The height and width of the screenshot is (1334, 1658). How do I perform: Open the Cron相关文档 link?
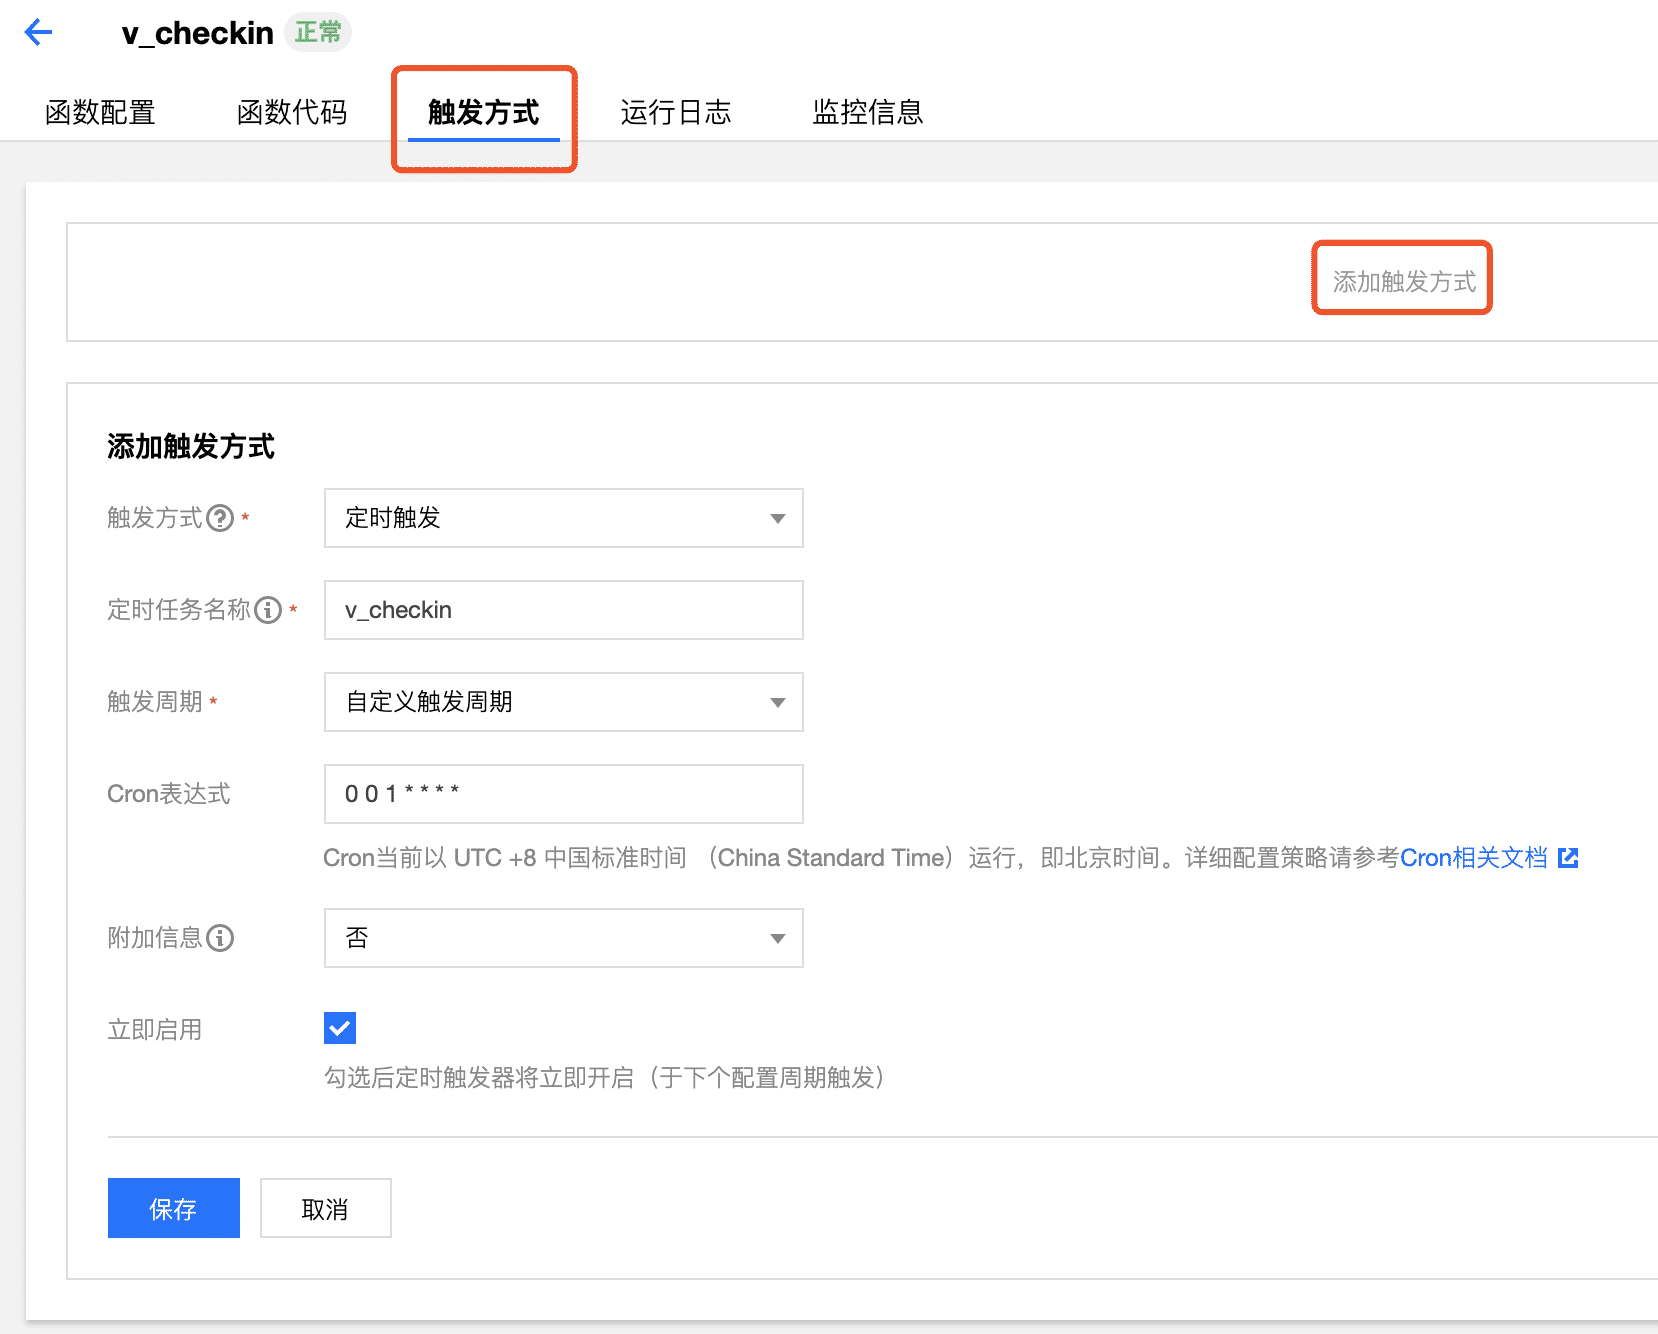pyautogui.click(x=1473, y=858)
